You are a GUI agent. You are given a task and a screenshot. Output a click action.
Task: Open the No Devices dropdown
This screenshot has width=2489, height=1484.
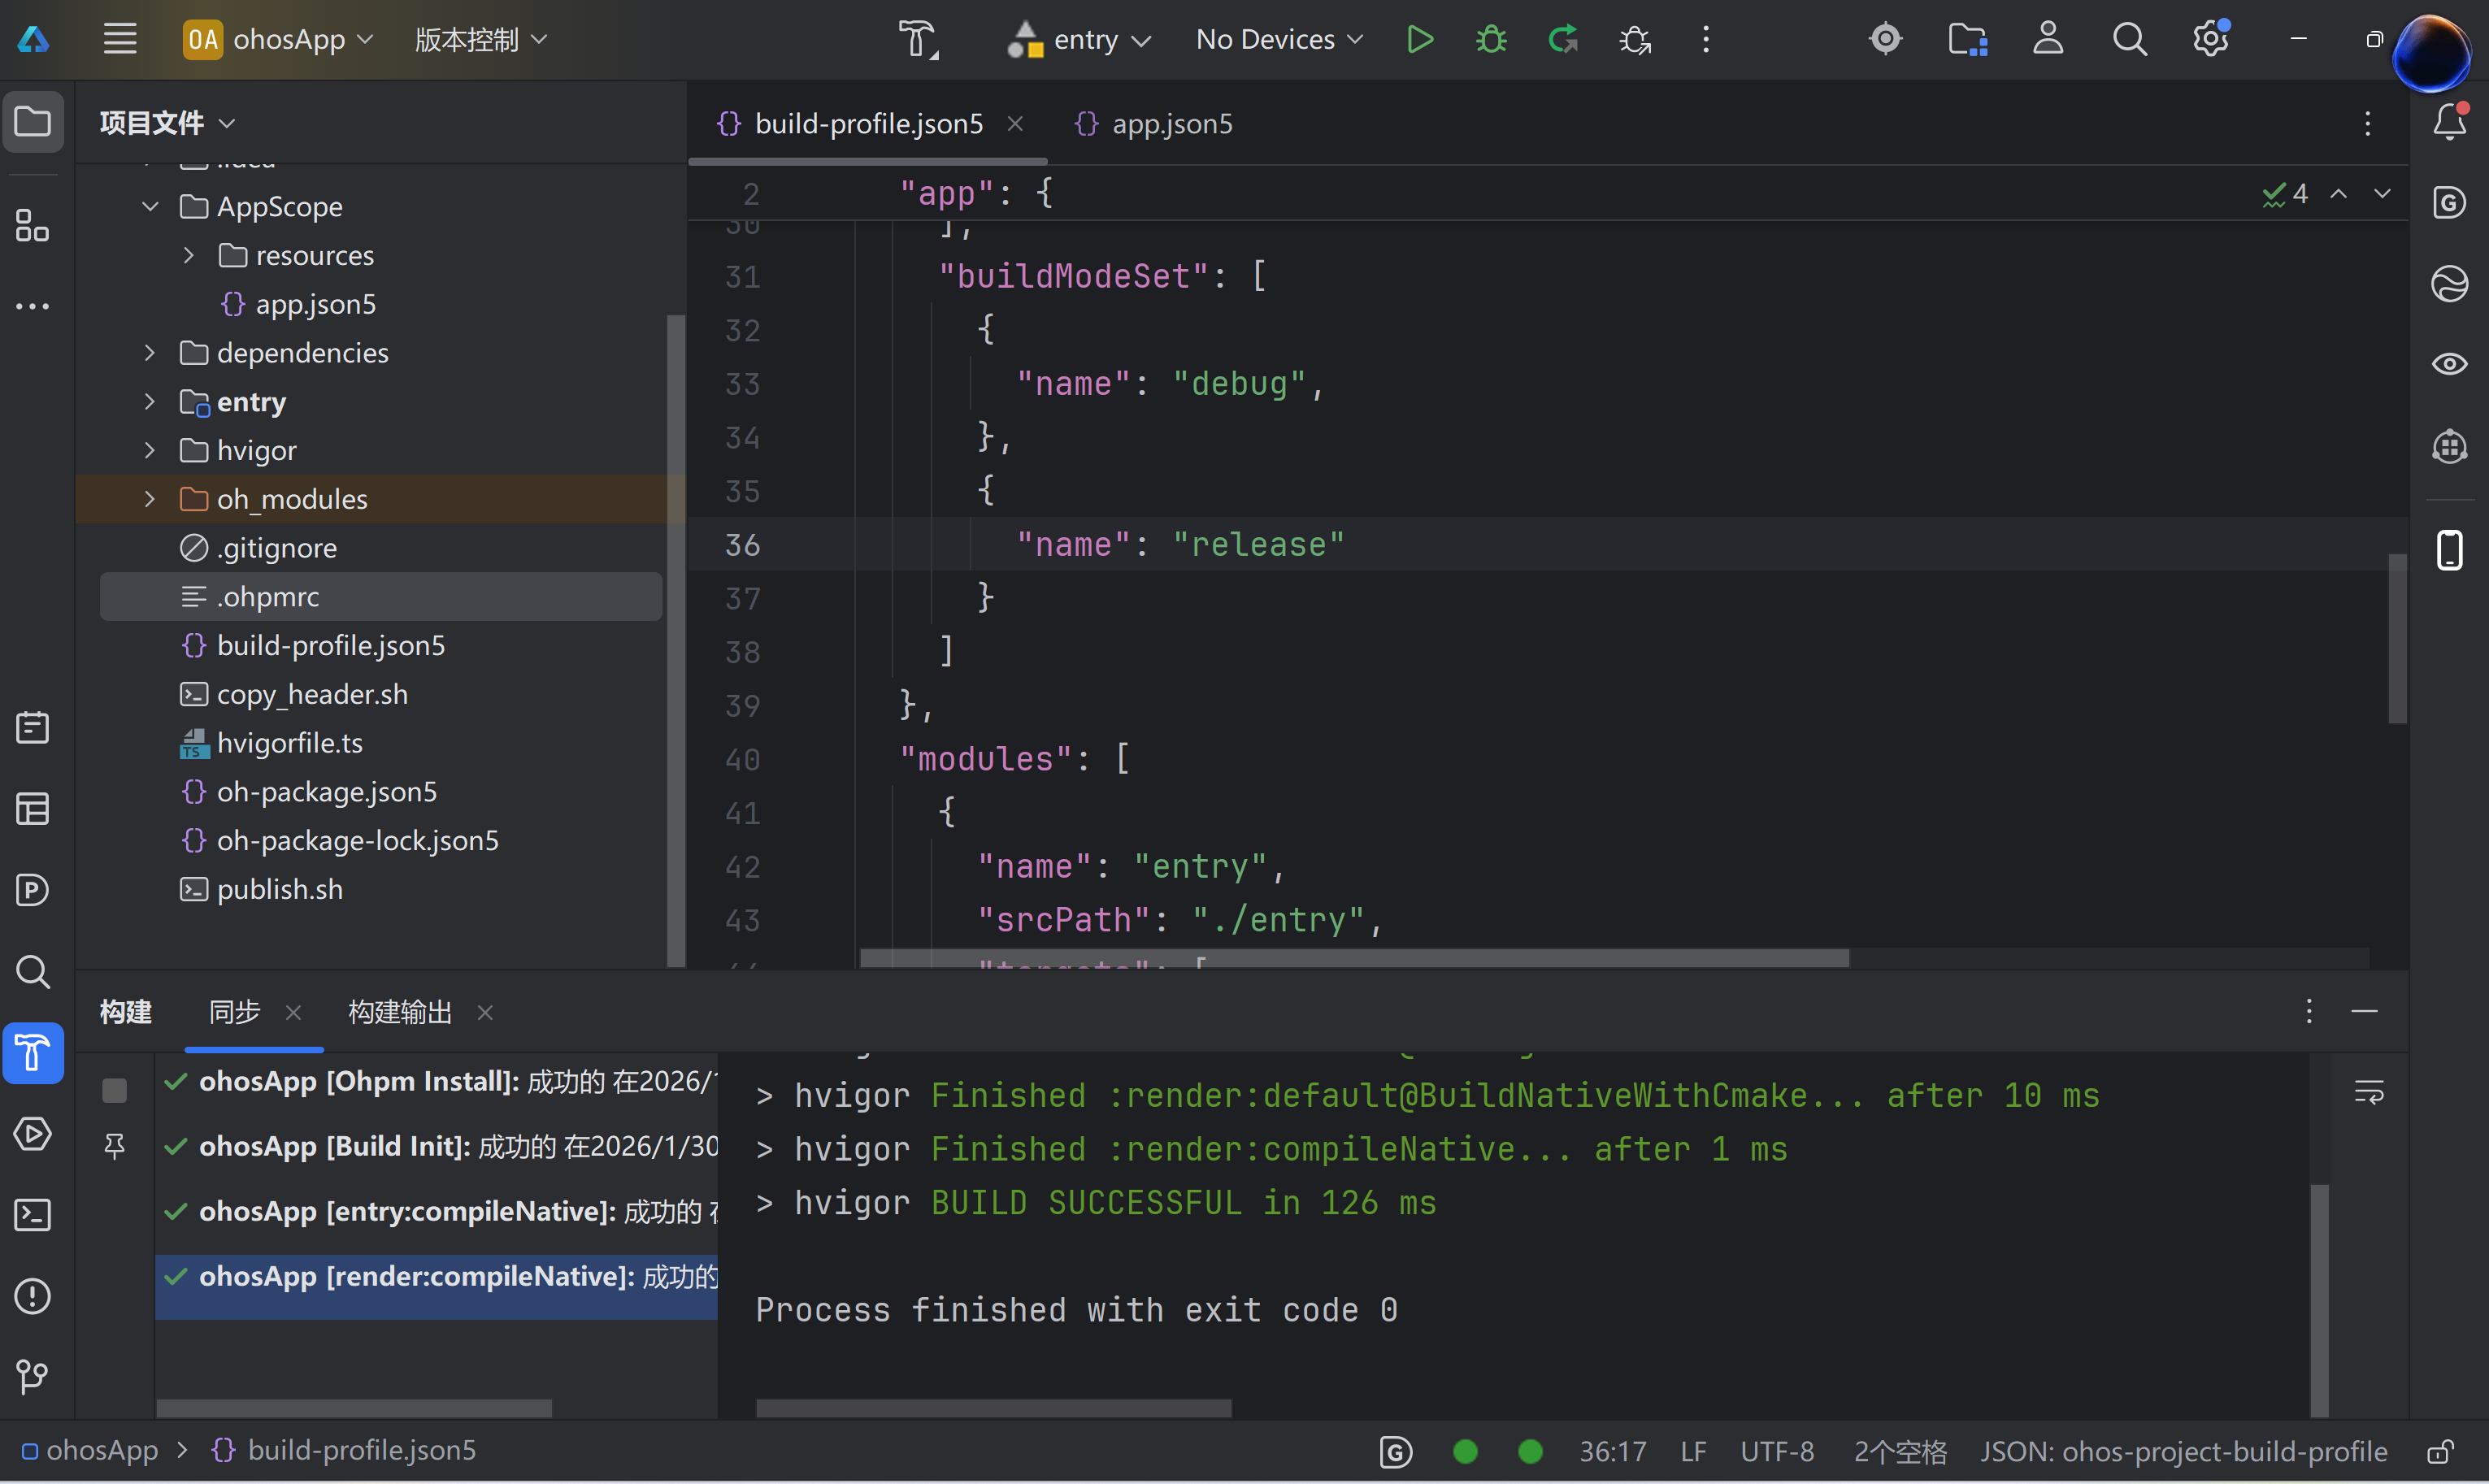[1279, 40]
